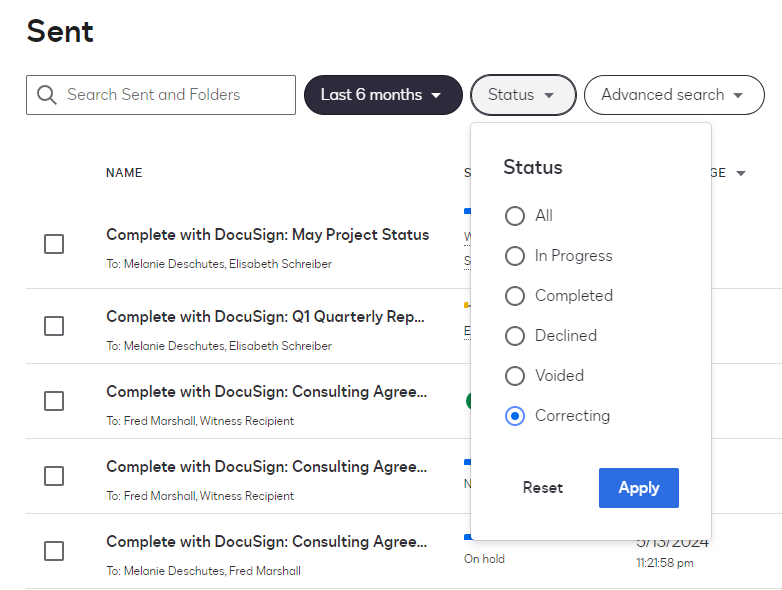The width and height of the screenshot is (782, 590).
Task: Collapse the Status filter dropdown
Action: tap(522, 95)
